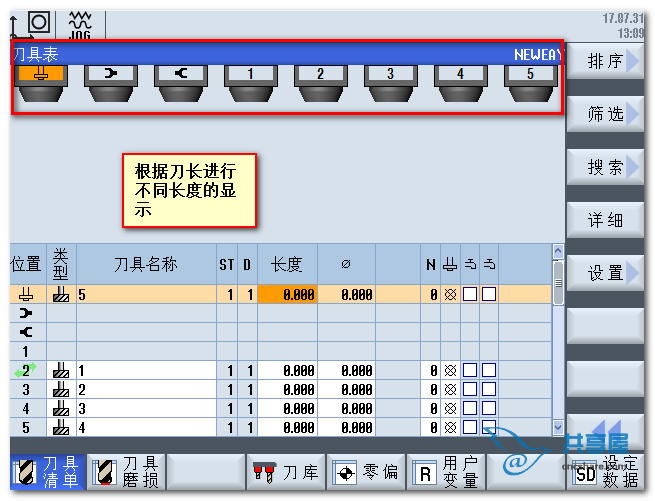Click the 类型 column header
655x501 pixels.
click(61, 264)
